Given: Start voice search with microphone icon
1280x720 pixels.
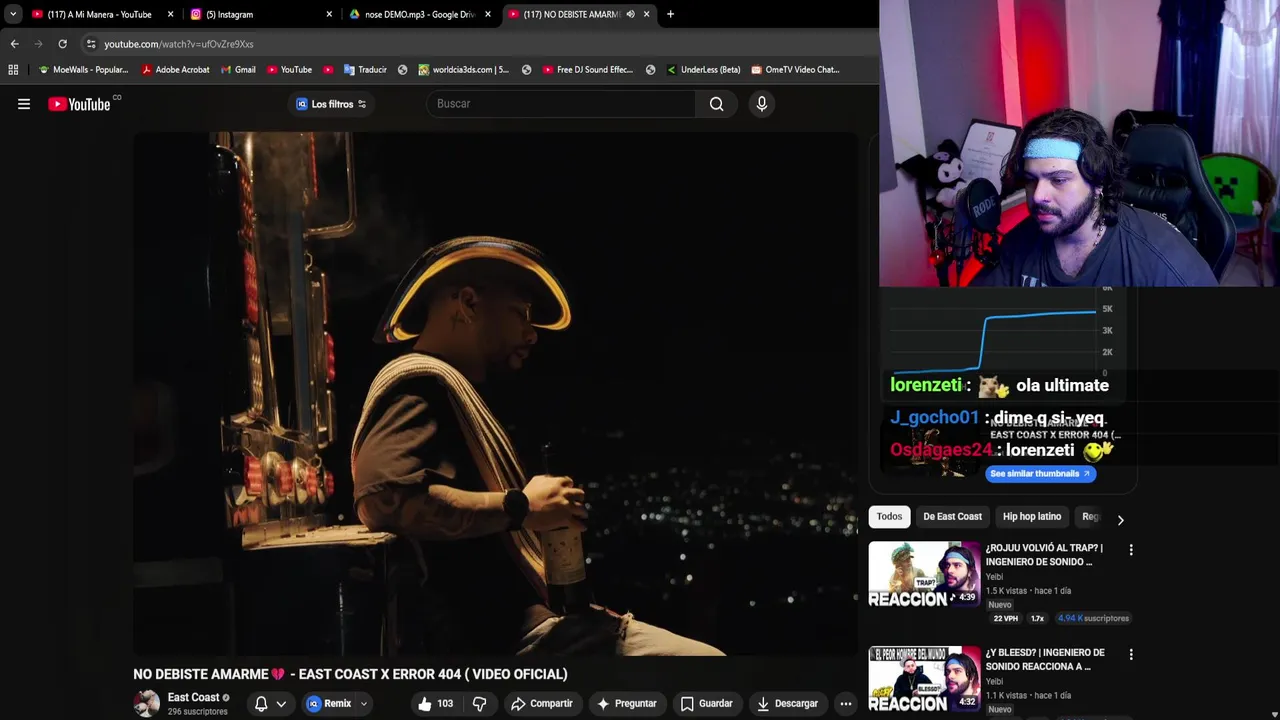Looking at the screenshot, I should pyautogui.click(x=761, y=104).
